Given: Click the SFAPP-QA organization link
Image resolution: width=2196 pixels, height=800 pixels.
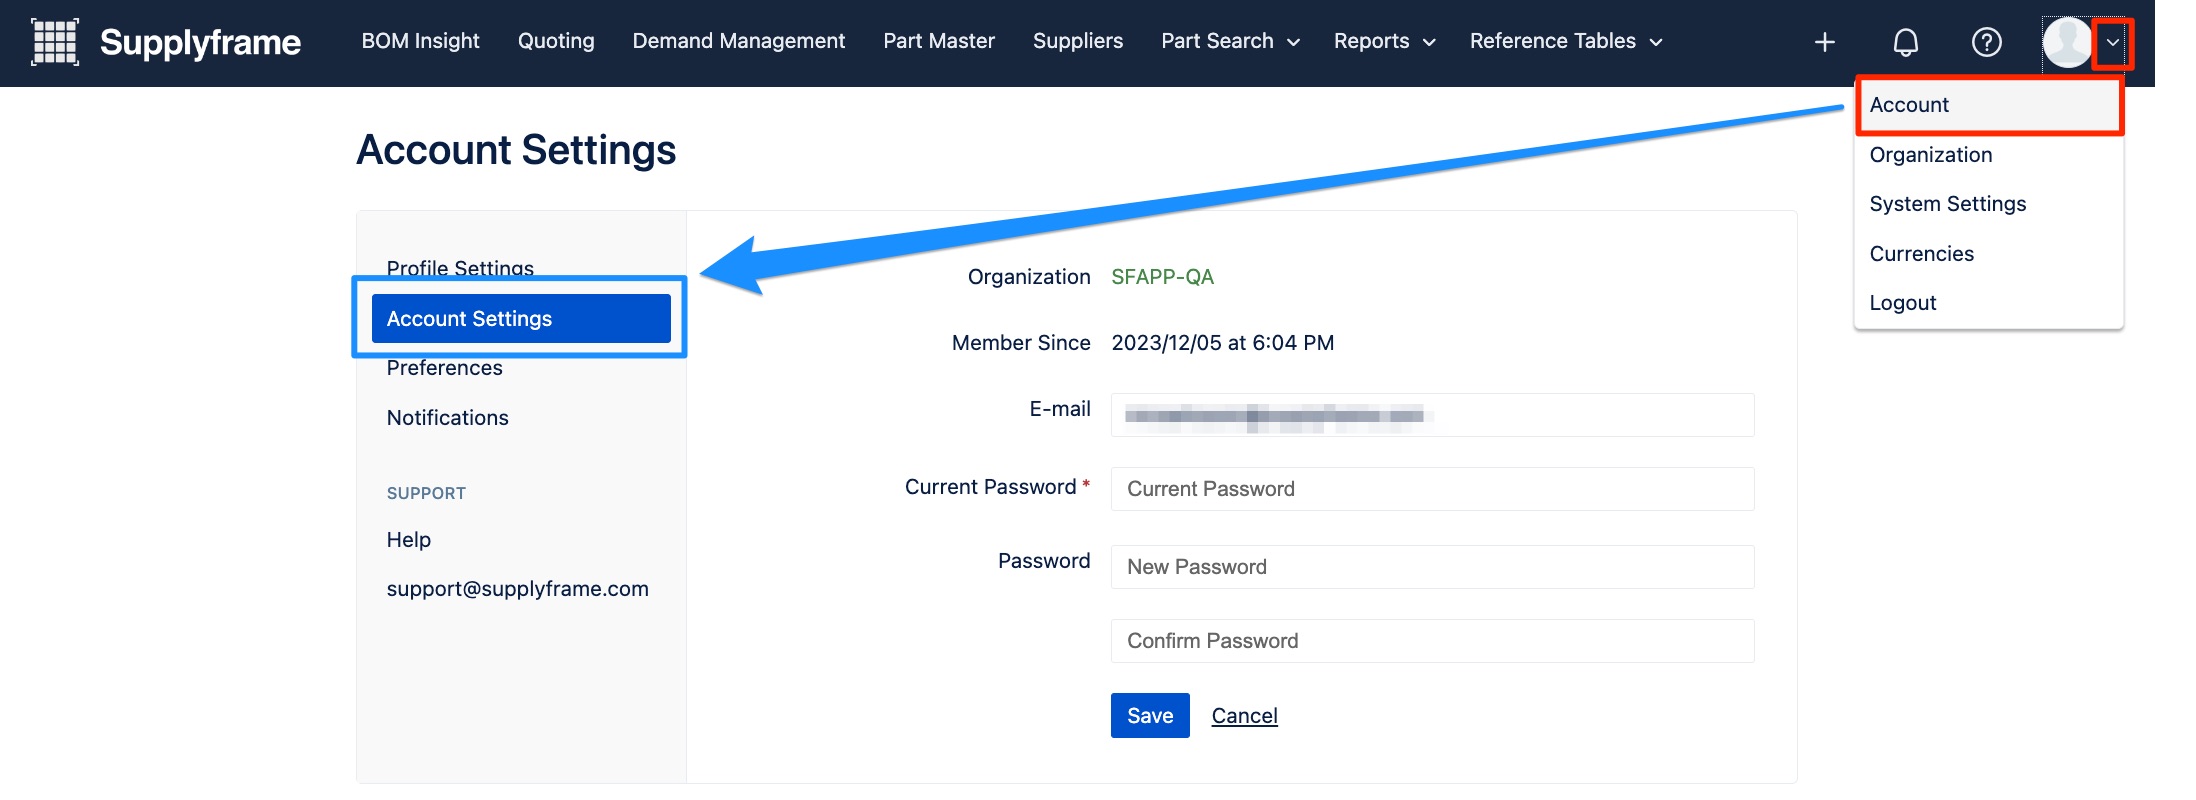Looking at the screenshot, I should tap(1162, 277).
